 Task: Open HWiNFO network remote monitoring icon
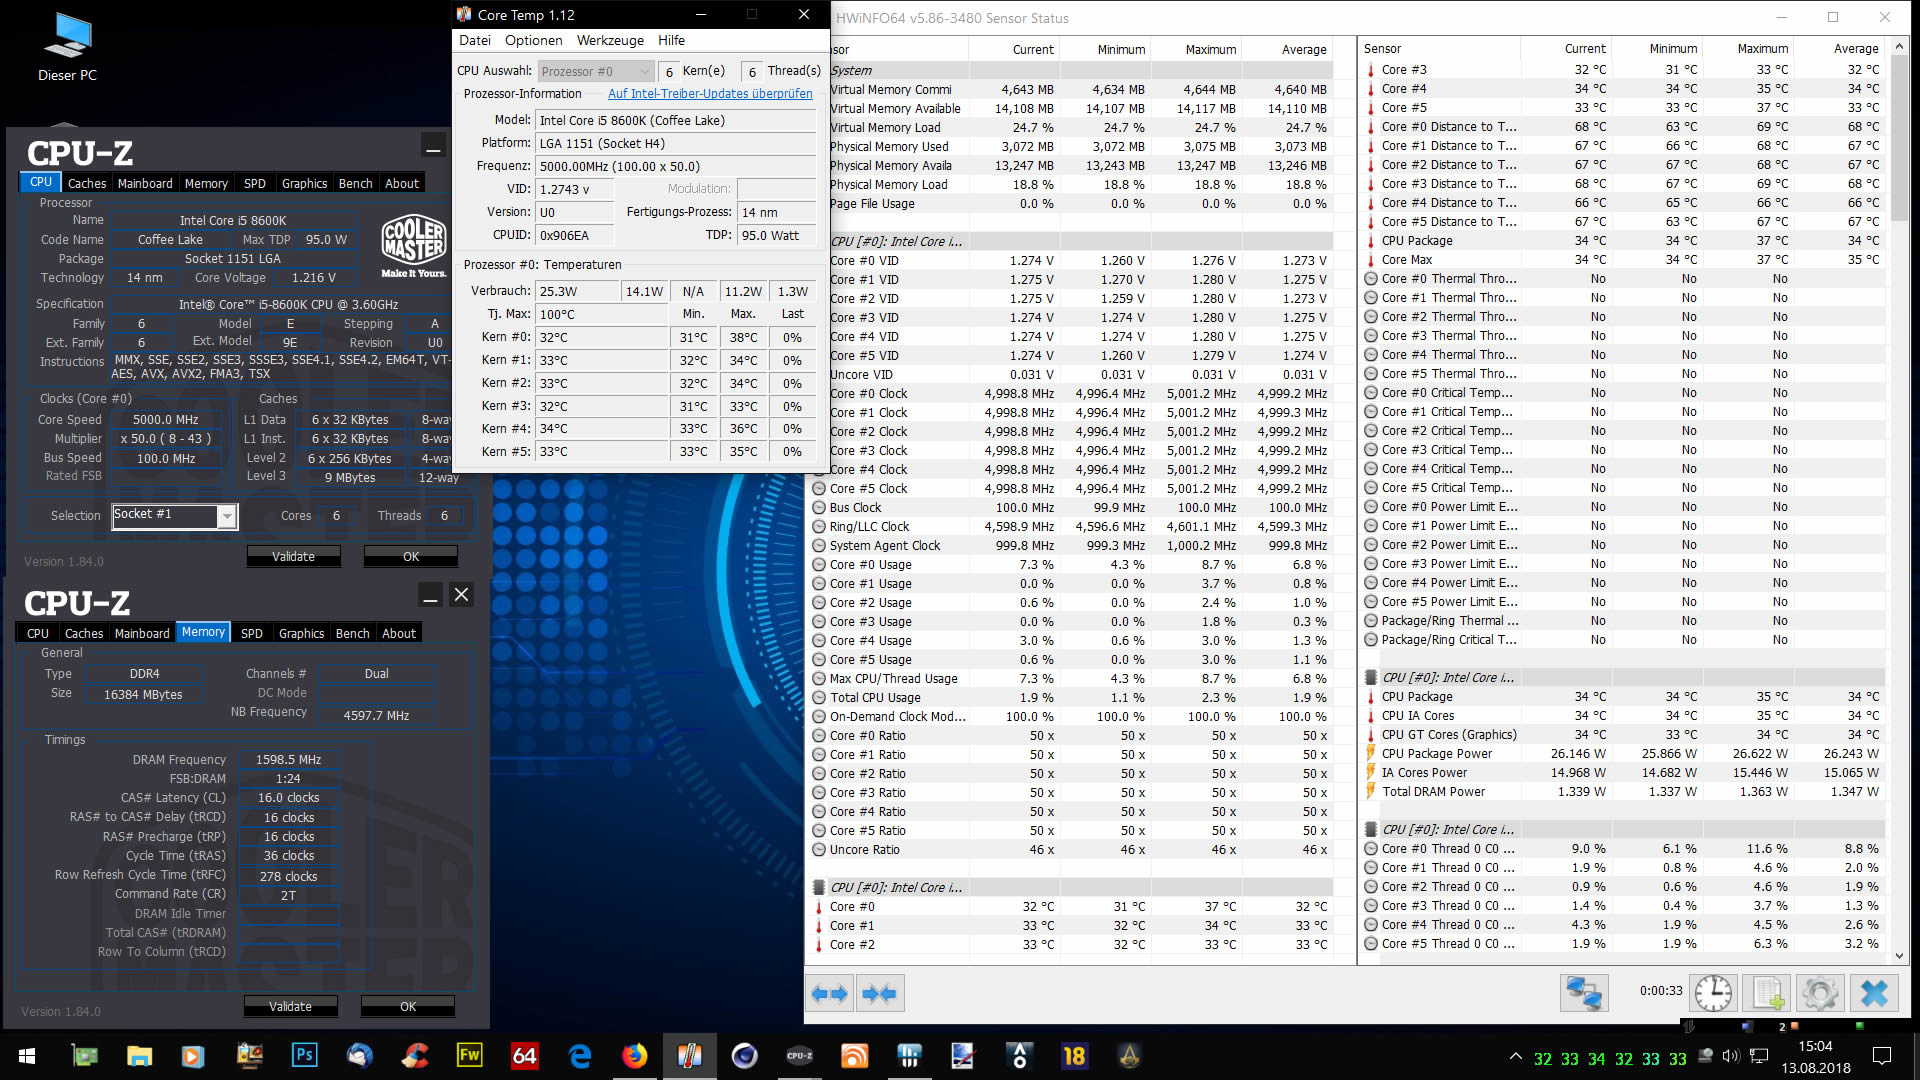point(1584,993)
